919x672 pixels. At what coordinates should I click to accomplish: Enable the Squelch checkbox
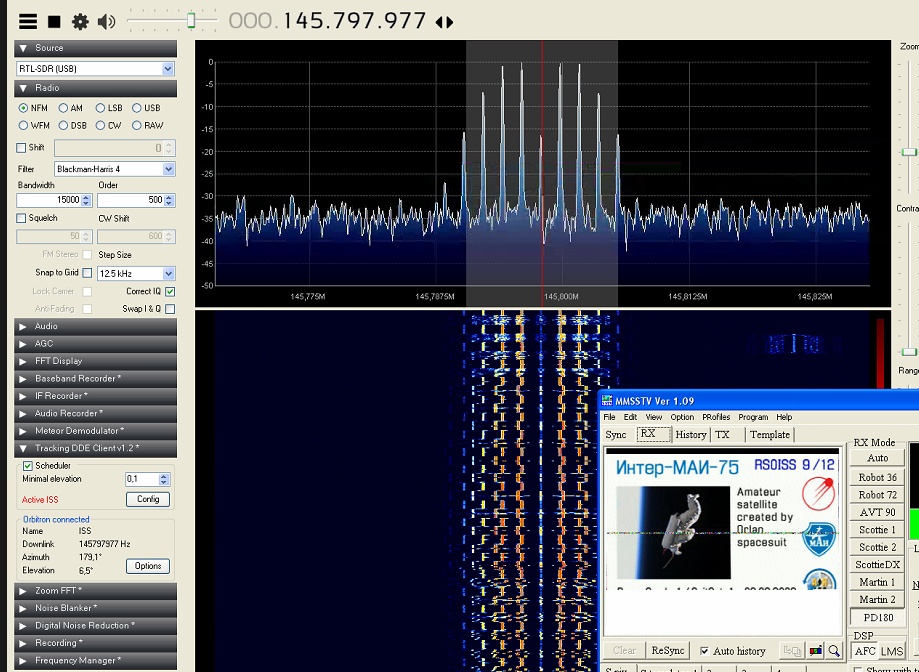tap(21, 218)
